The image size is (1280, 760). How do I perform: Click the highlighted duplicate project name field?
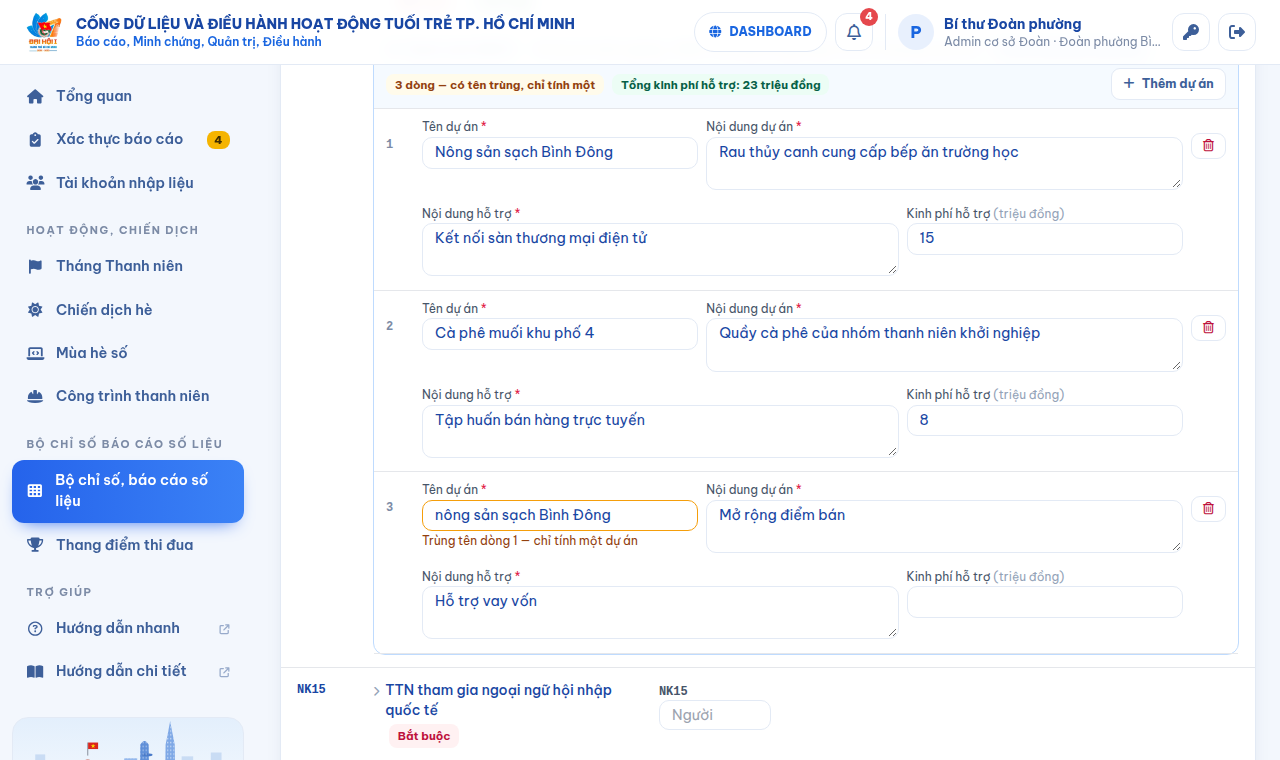(x=560, y=515)
